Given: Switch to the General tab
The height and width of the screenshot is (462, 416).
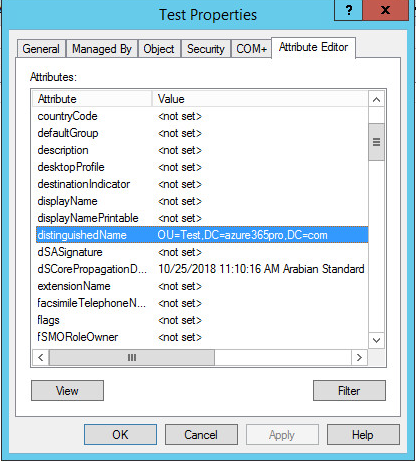Looking at the screenshot, I should pos(41,49).
